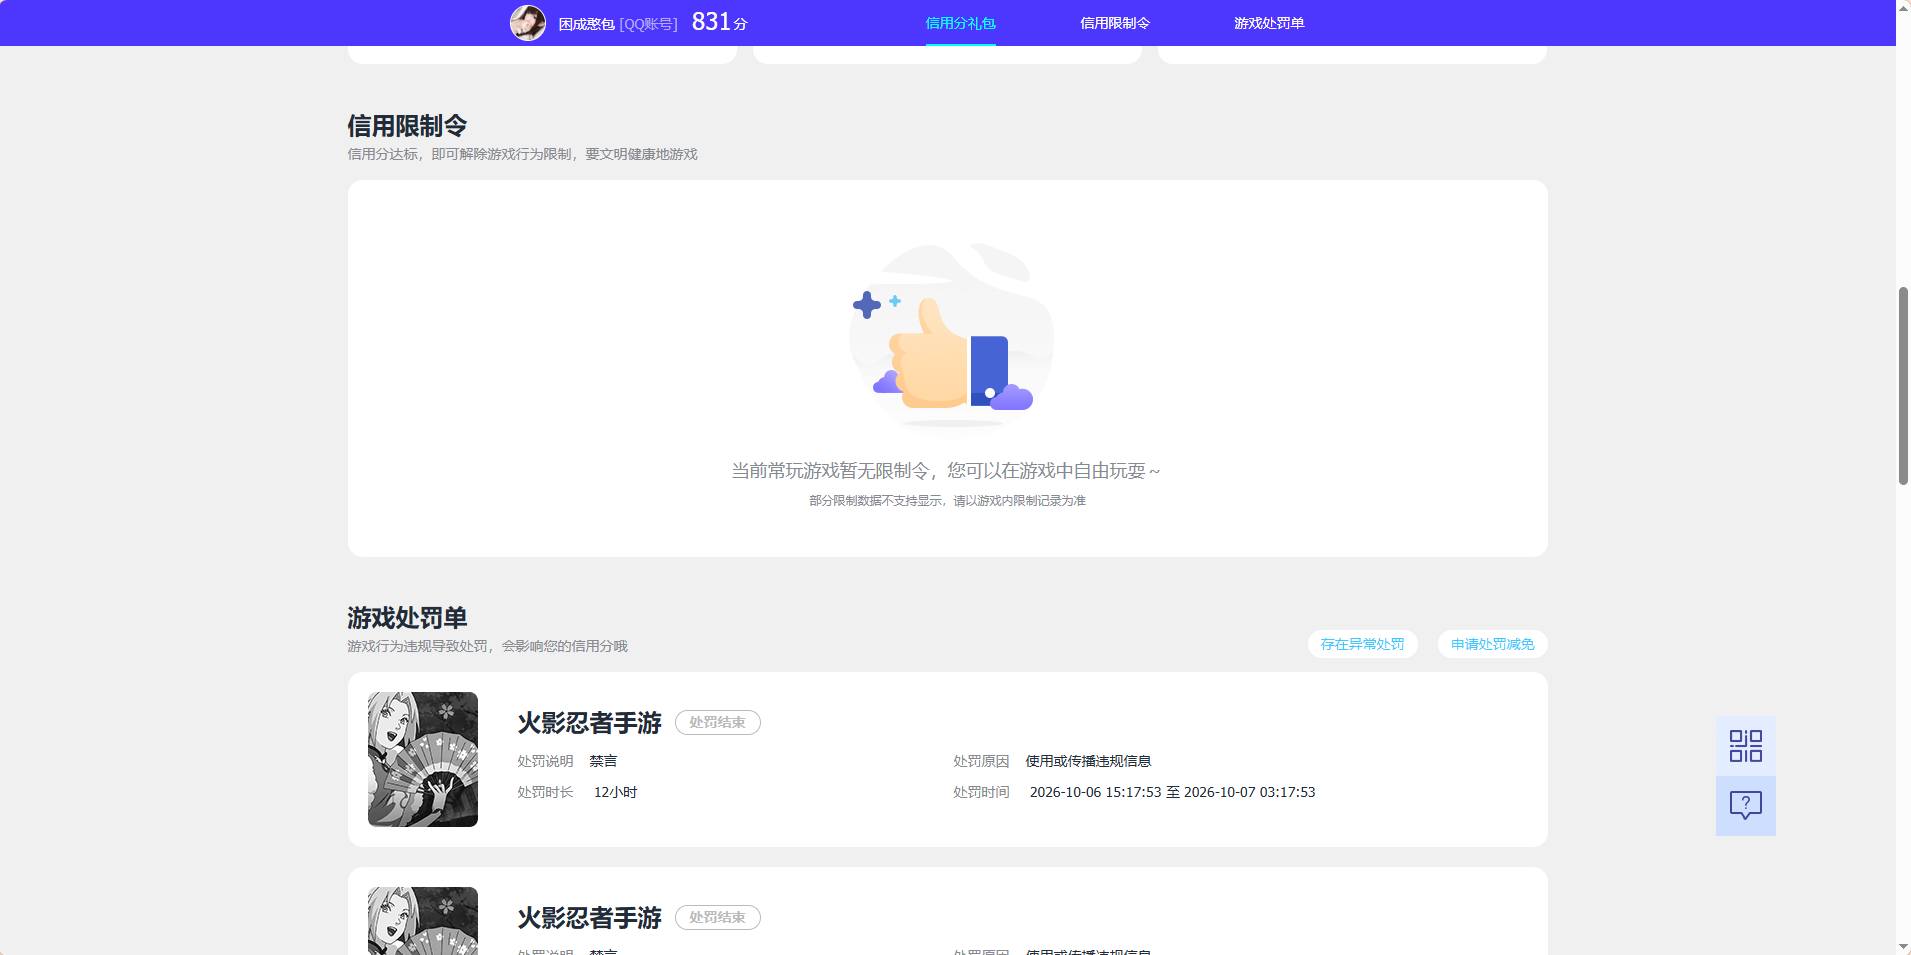Click the first 火影忍者手游 game thumbnail
The width and height of the screenshot is (1911, 955).
pos(423,759)
